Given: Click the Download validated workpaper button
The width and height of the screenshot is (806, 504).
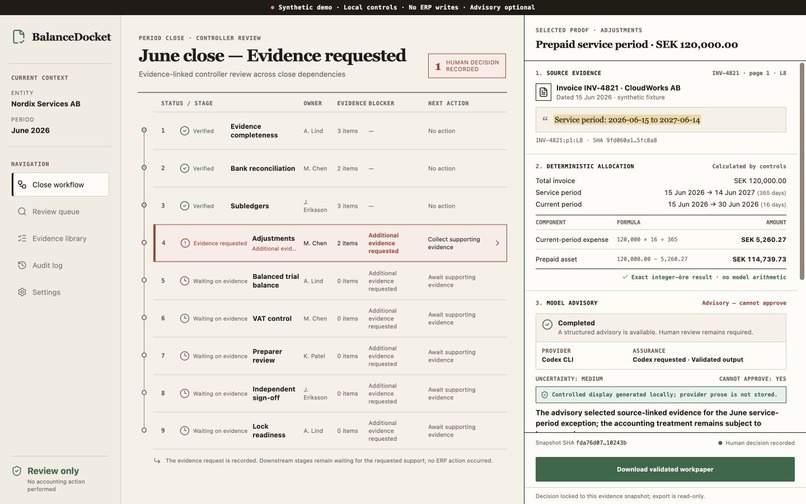Looking at the screenshot, I should point(665,469).
